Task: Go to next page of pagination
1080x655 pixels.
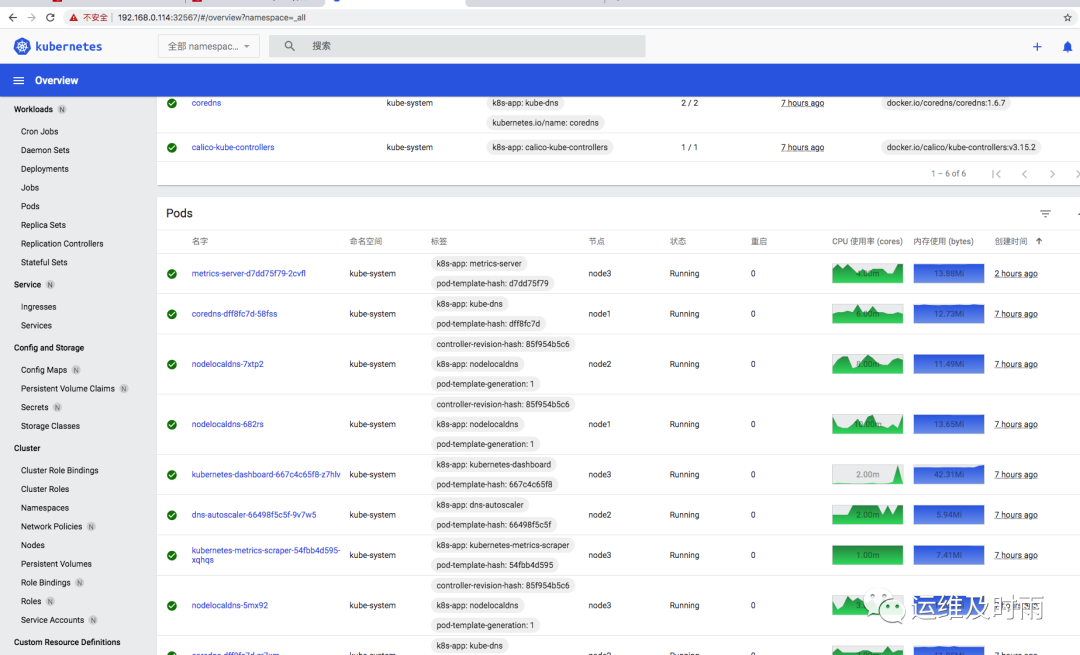Action: tap(1052, 174)
